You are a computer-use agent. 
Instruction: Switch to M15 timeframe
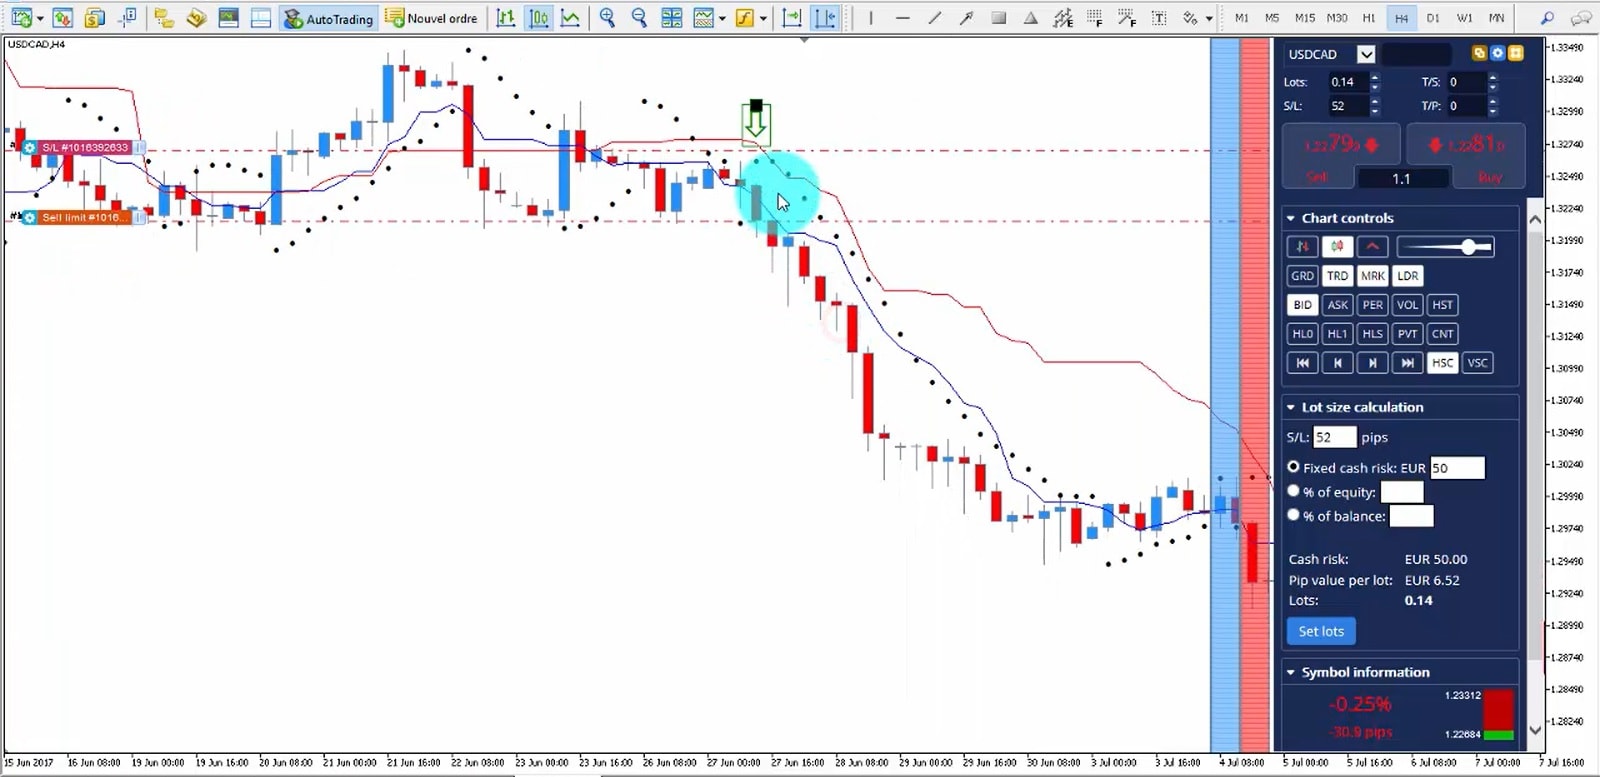(1305, 18)
